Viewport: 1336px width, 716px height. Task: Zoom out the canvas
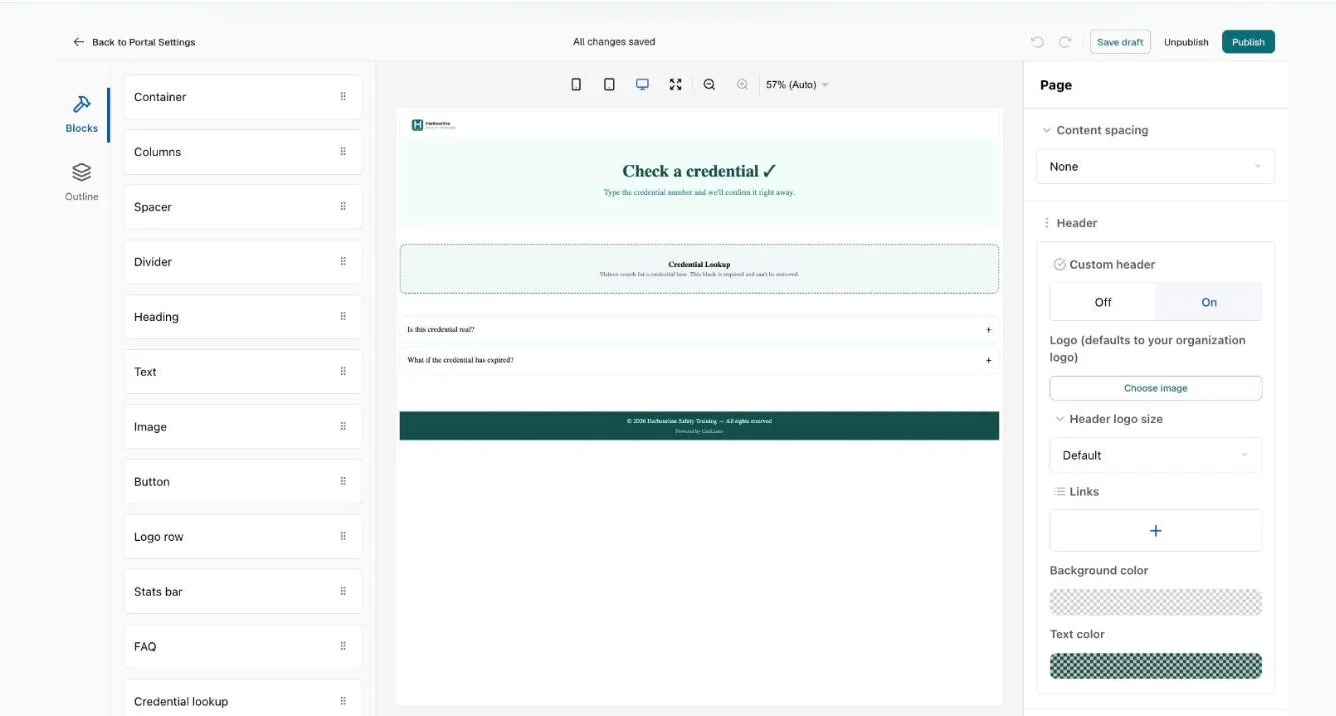coord(709,85)
